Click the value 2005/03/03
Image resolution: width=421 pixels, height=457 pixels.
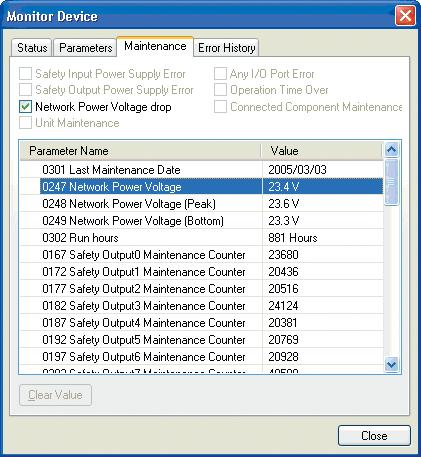297,170
